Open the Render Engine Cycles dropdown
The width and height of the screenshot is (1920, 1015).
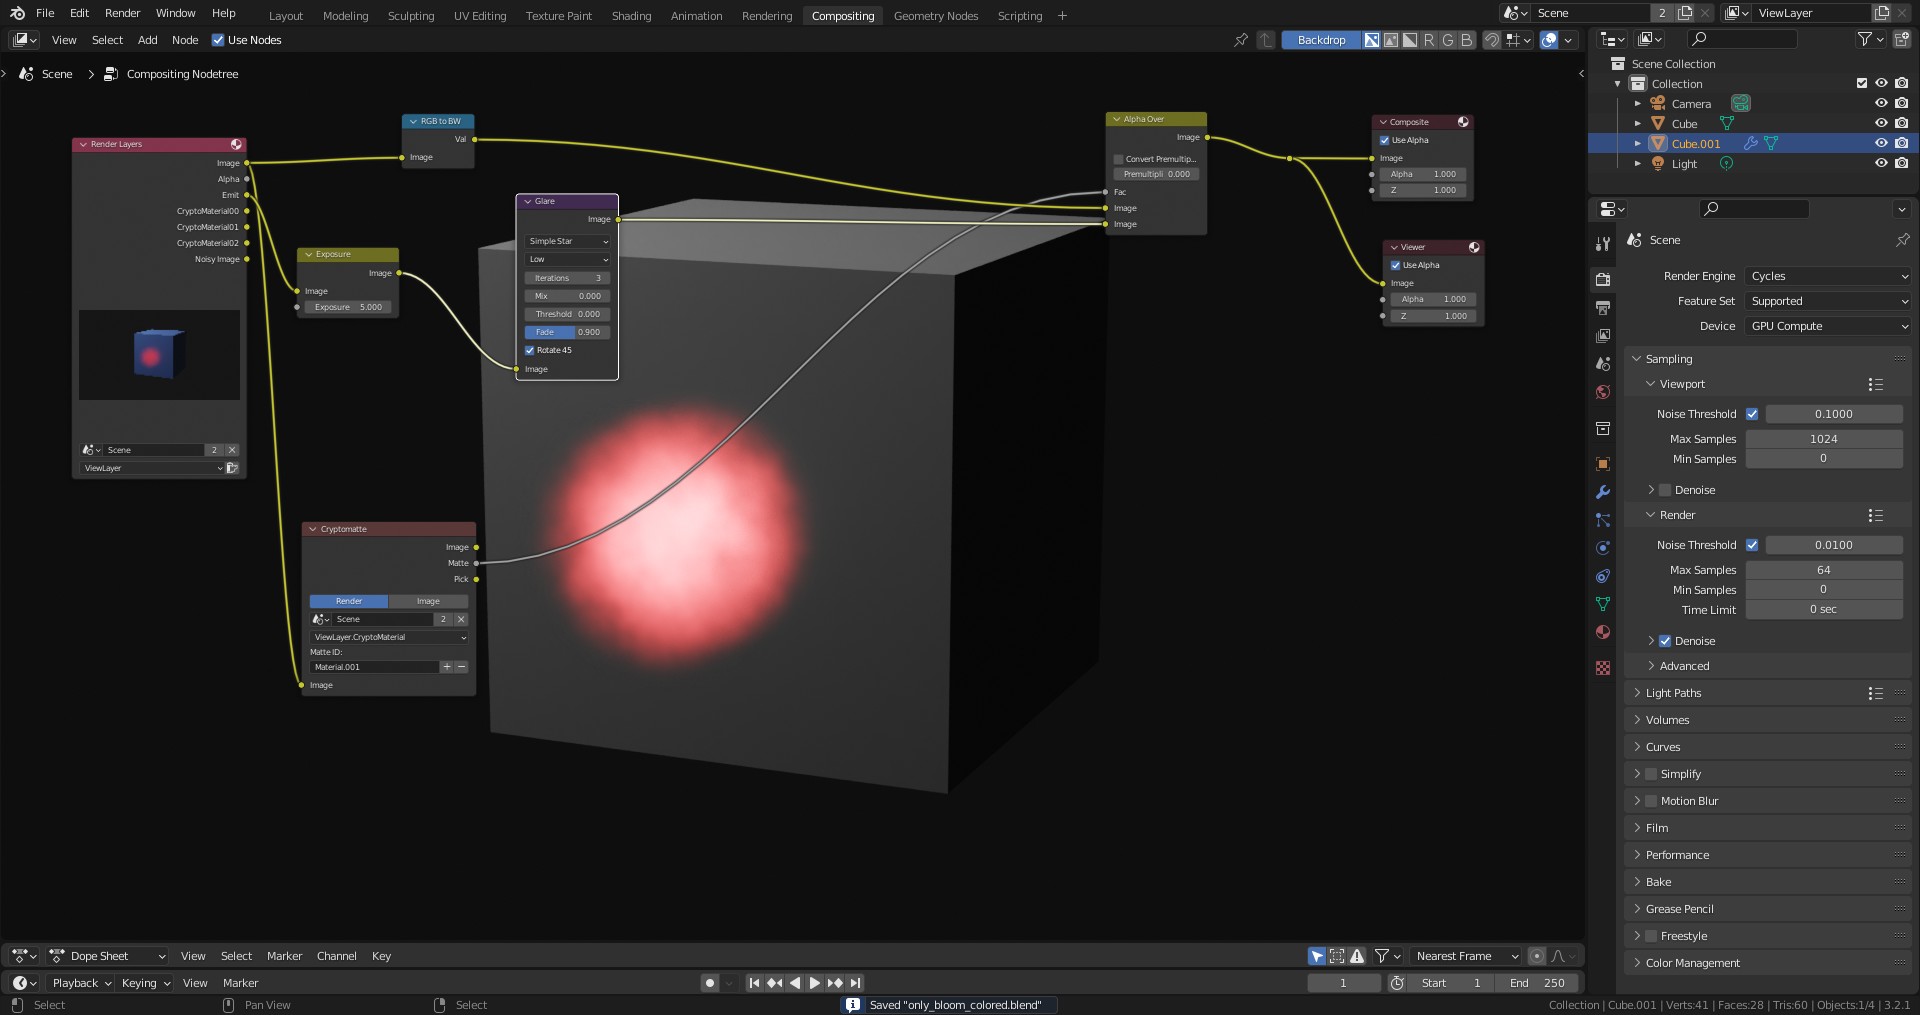[x=1829, y=276]
